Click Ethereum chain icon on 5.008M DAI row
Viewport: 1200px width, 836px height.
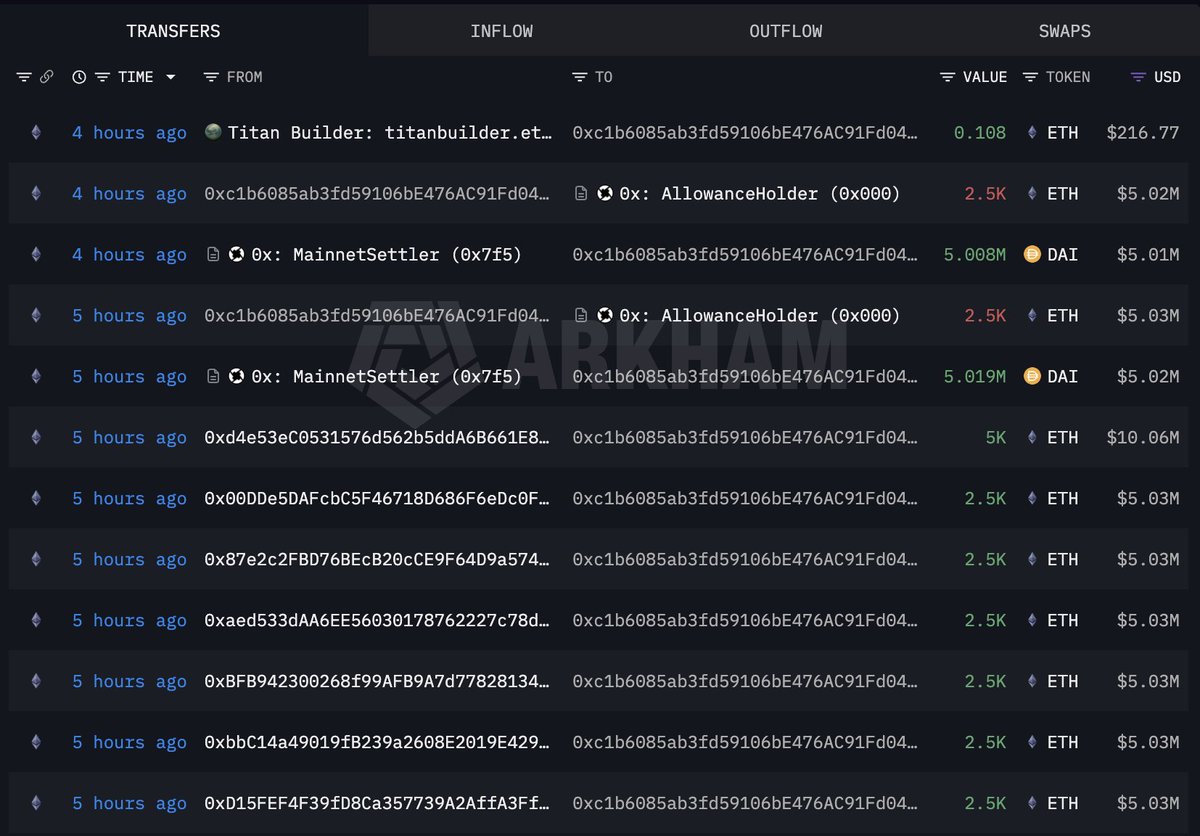tap(36, 254)
